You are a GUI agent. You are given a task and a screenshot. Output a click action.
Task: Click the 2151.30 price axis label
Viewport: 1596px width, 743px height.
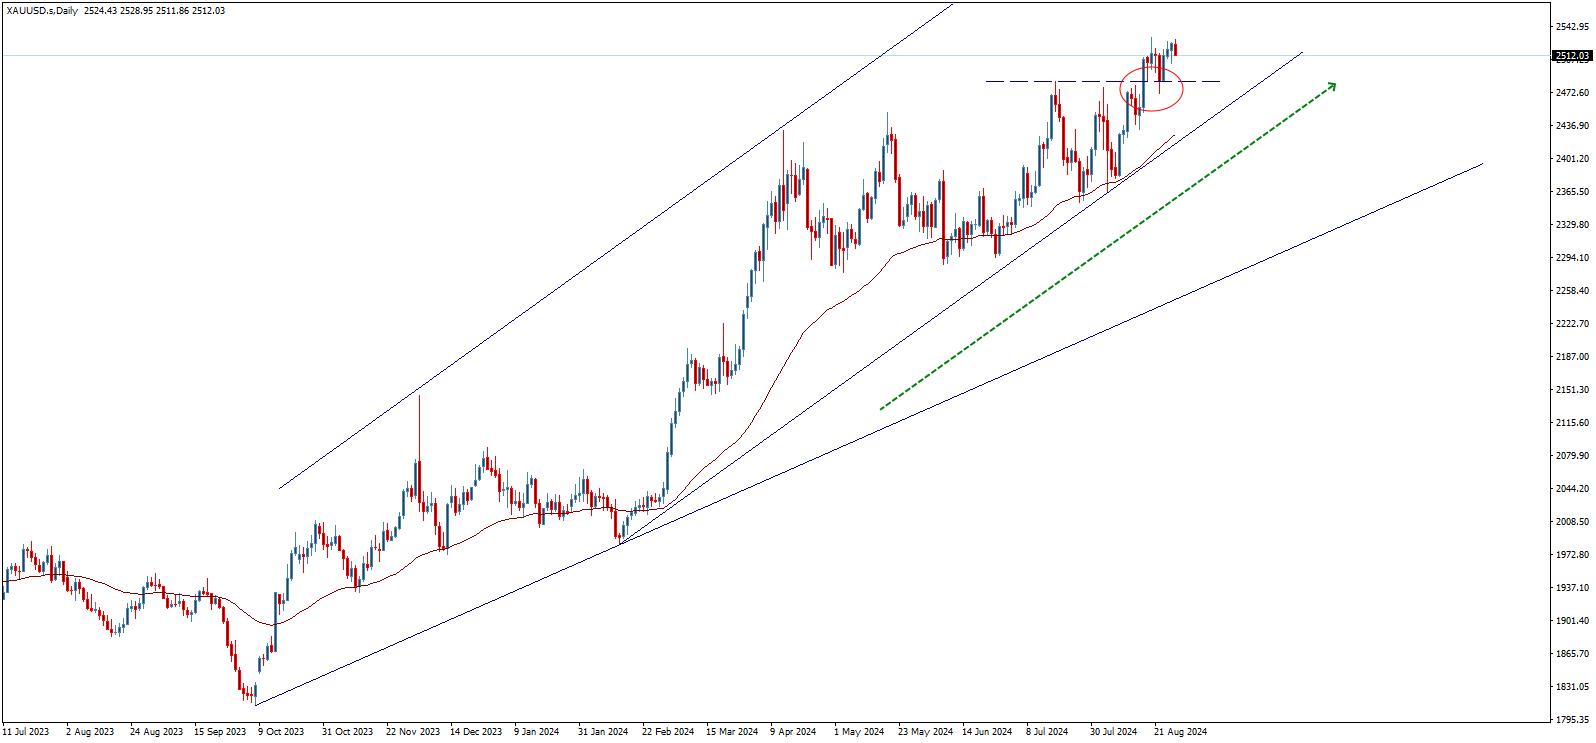[1573, 390]
